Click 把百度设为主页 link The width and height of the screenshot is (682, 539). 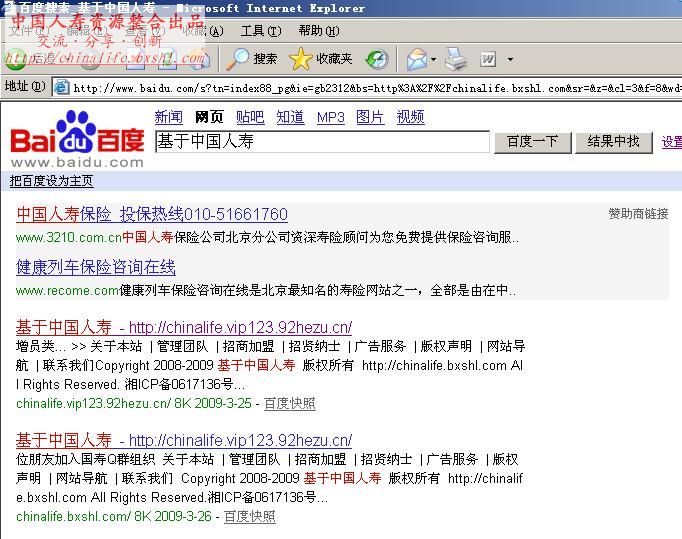click(51, 181)
